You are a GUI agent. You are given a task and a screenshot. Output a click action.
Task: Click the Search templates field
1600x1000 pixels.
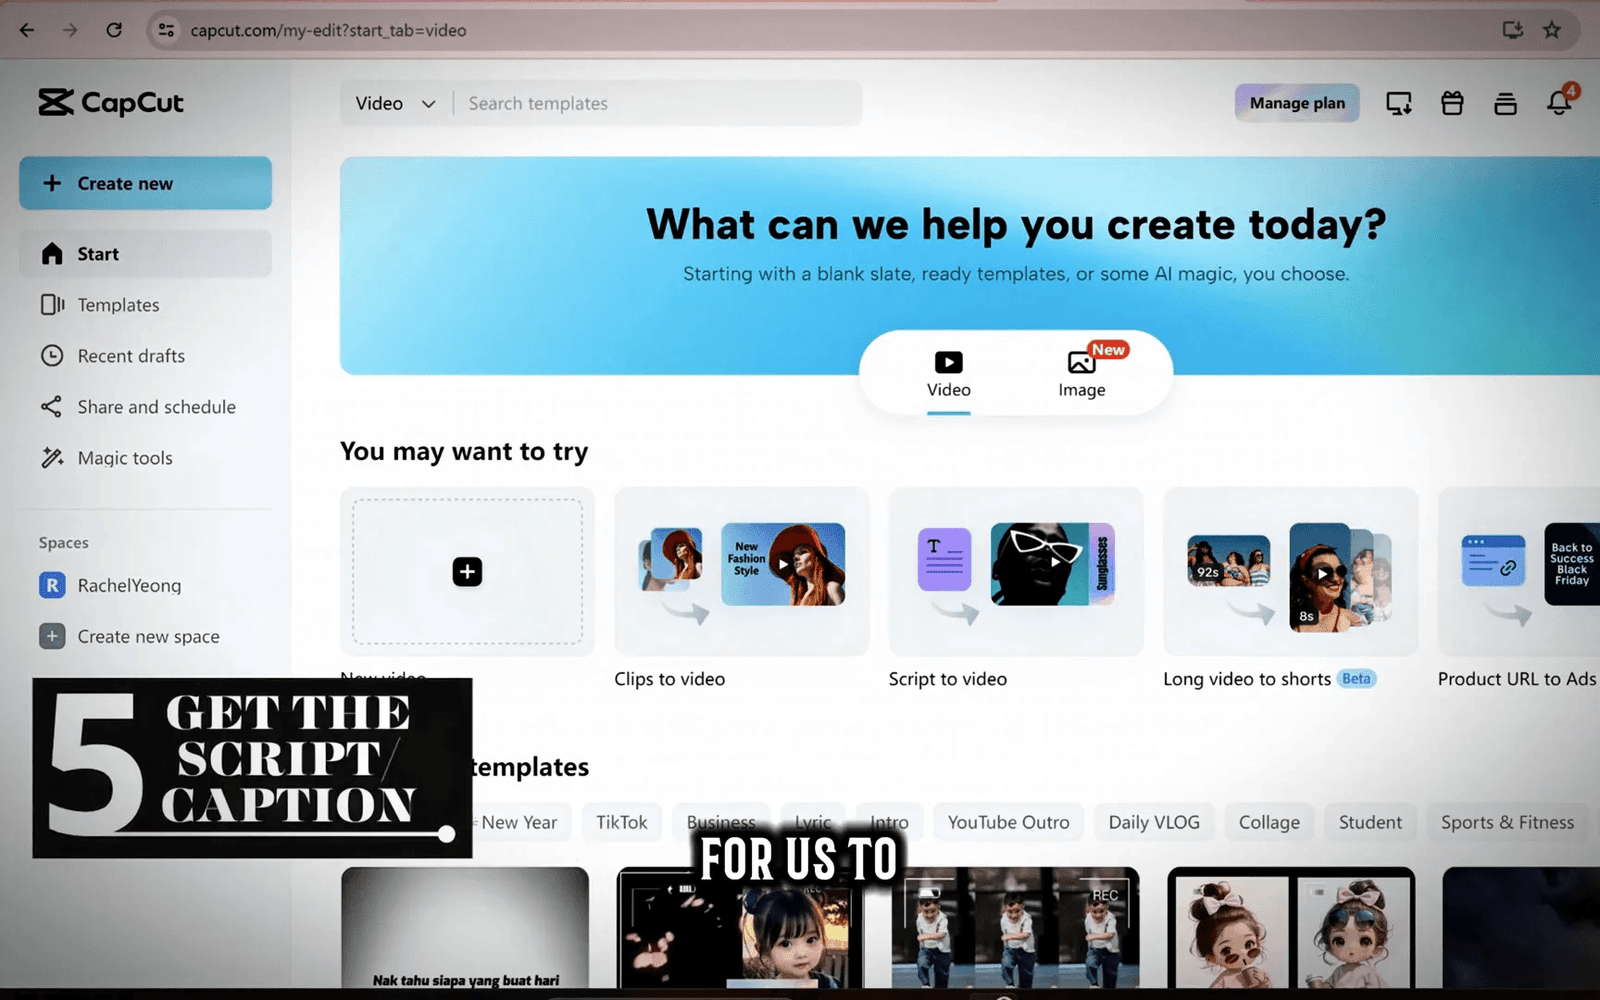(x=657, y=103)
